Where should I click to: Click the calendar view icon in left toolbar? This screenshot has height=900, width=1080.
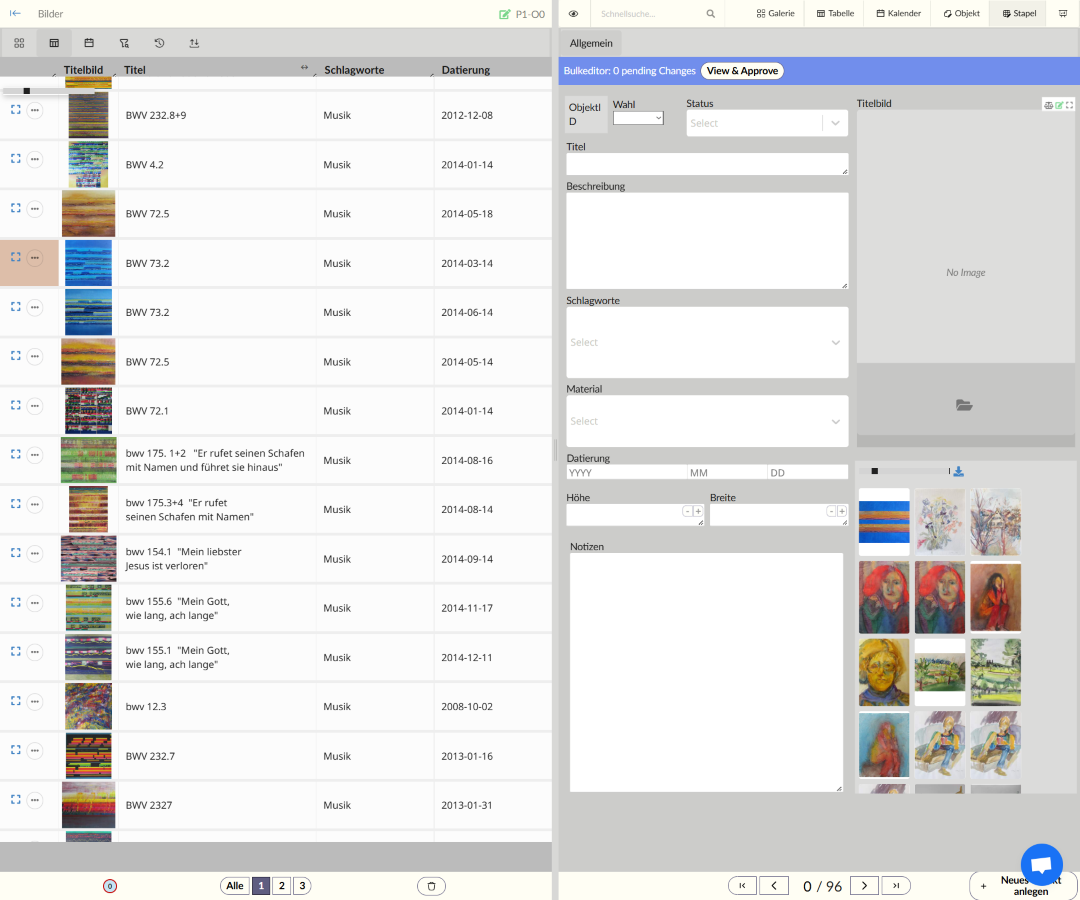point(89,43)
